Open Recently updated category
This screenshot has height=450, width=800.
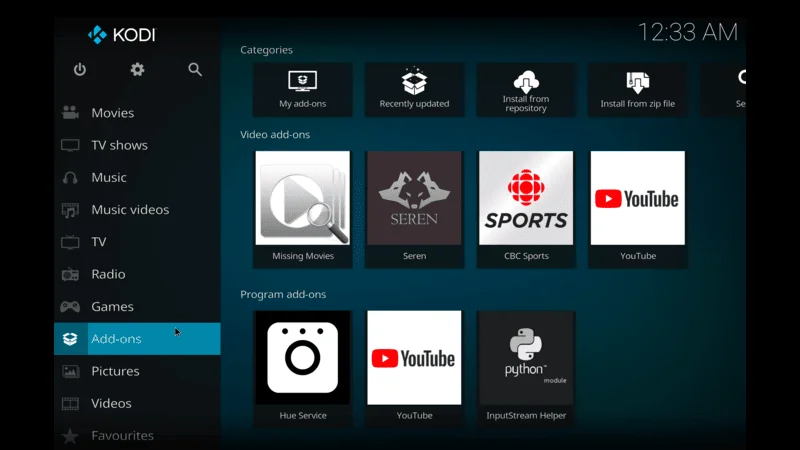pyautogui.click(x=414, y=90)
